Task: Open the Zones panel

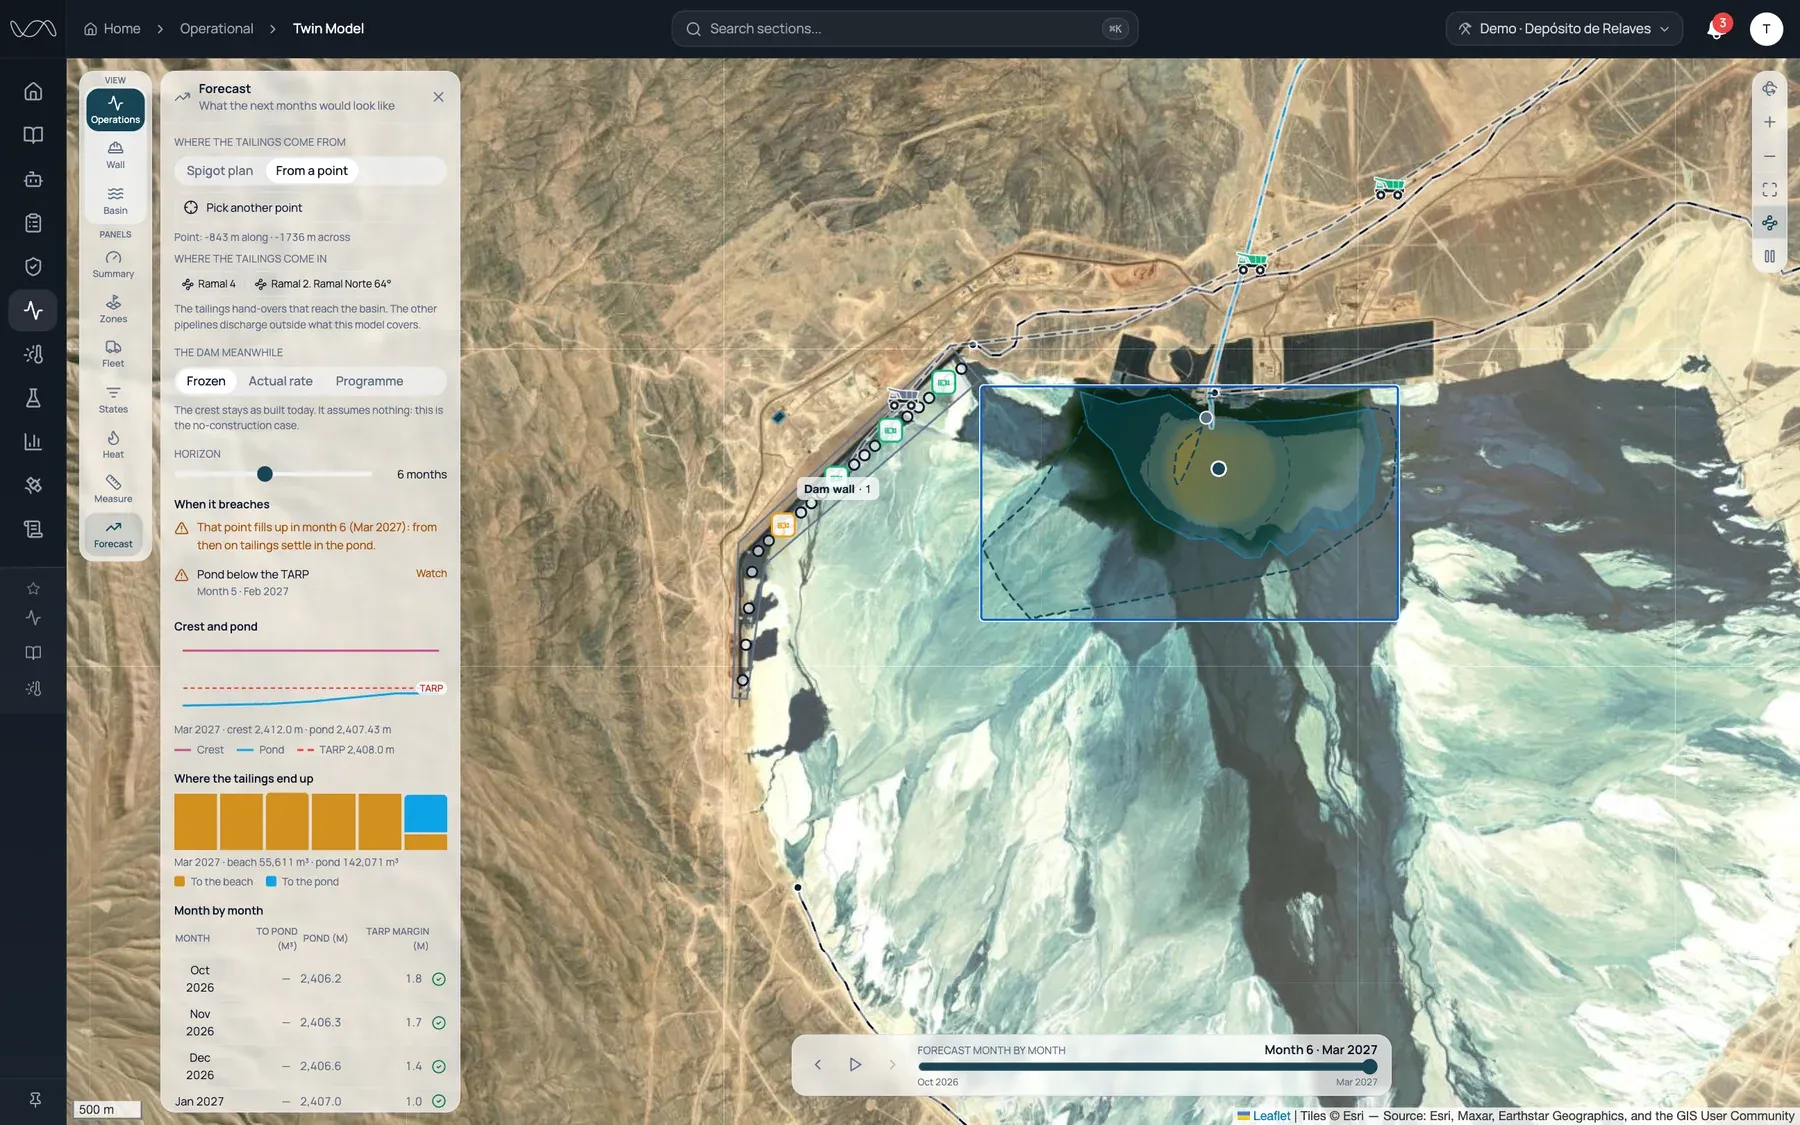Action: 113,309
